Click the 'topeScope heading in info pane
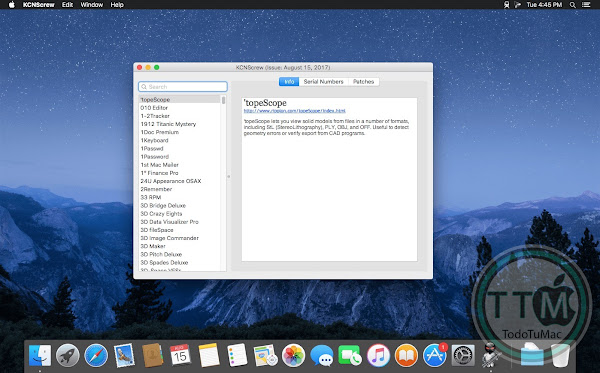Viewport: 600px width, 373px height. point(265,103)
